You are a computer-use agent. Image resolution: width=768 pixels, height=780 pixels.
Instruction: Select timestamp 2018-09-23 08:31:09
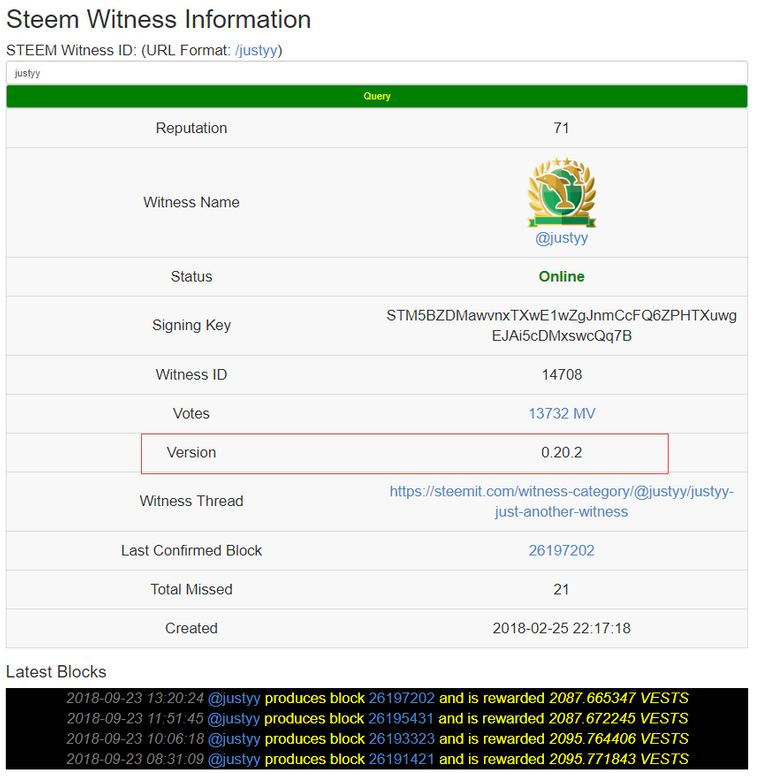tap(135, 759)
